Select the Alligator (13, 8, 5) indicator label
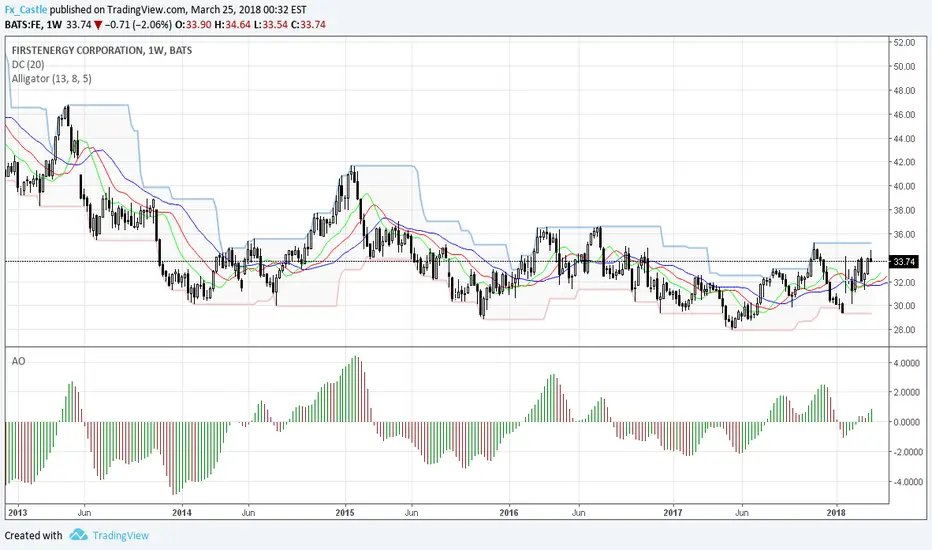This screenshot has height=550, width=932. [52, 78]
